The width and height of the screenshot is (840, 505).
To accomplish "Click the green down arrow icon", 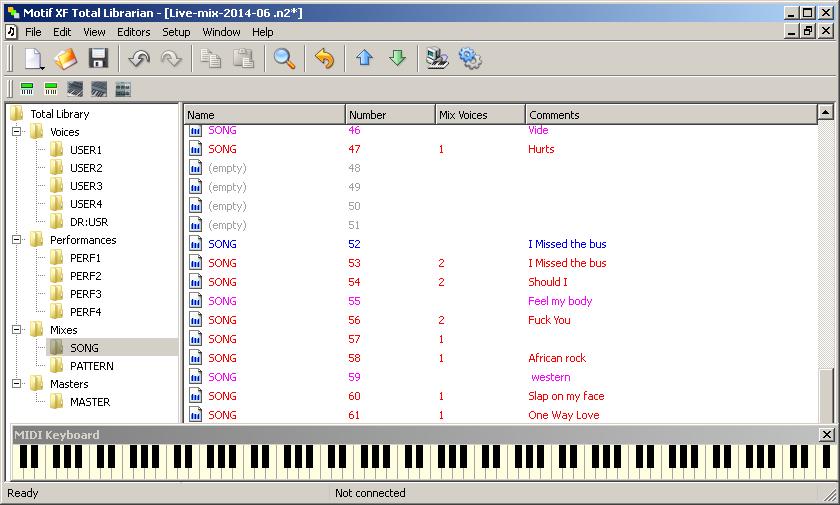I will pyautogui.click(x=398, y=58).
